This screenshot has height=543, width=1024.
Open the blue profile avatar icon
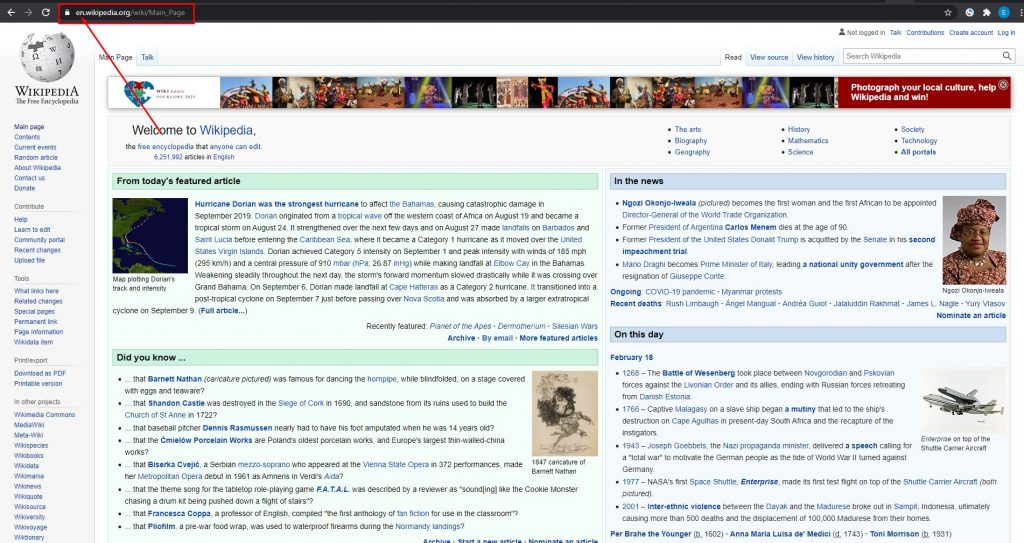(1004, 12)
